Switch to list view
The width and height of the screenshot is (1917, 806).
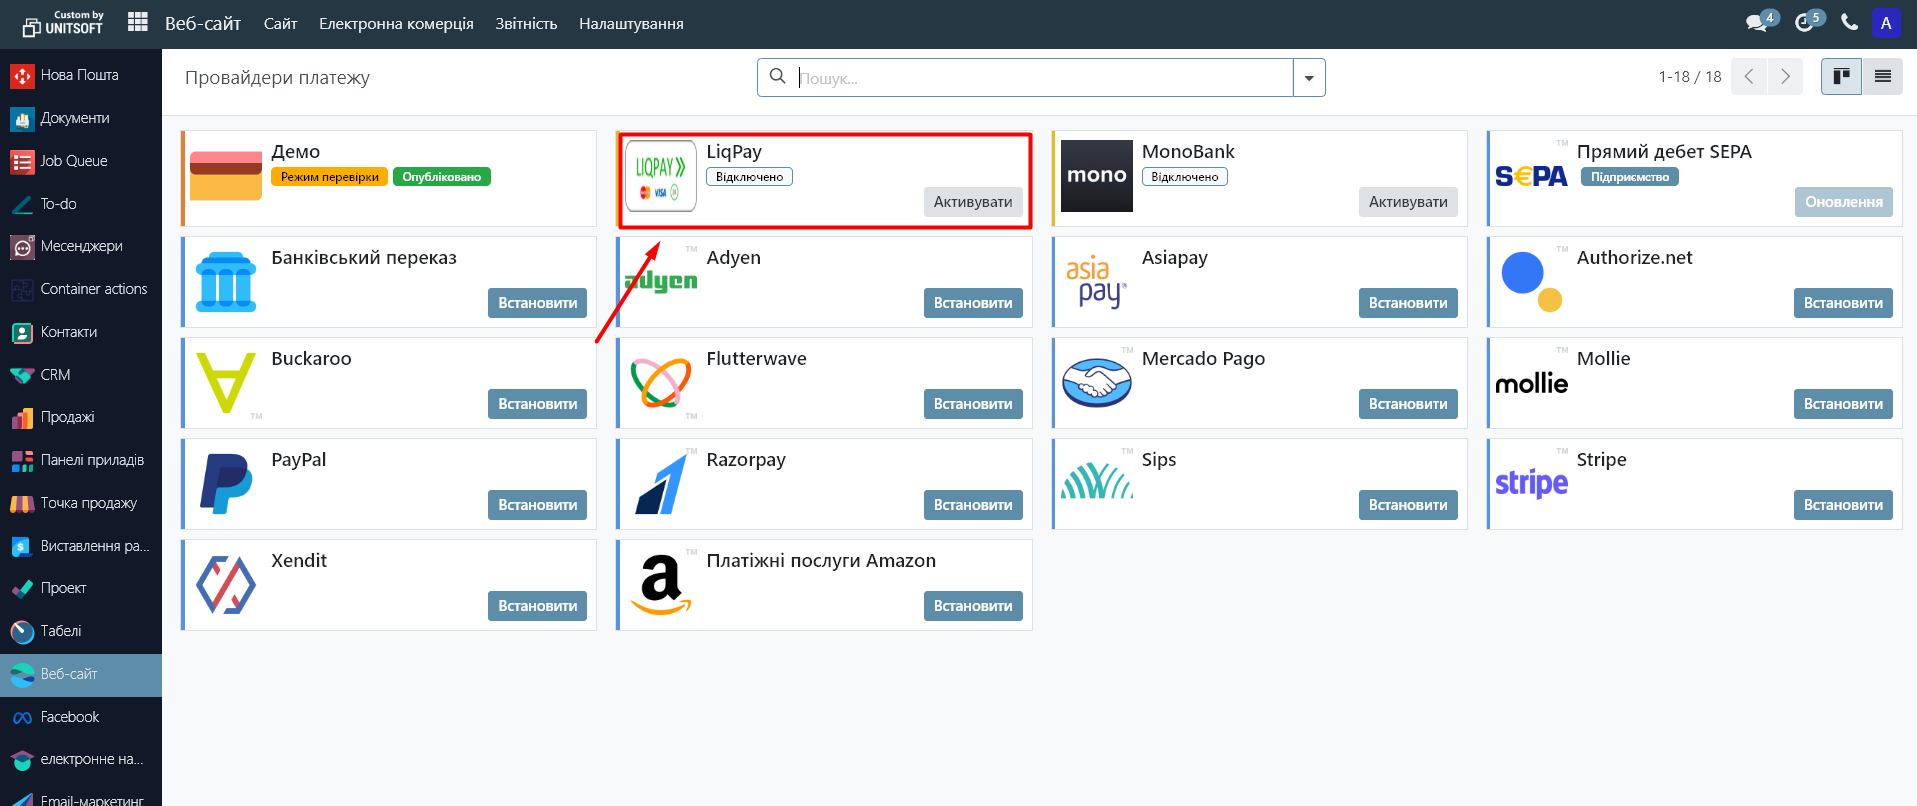point(1882,77)
